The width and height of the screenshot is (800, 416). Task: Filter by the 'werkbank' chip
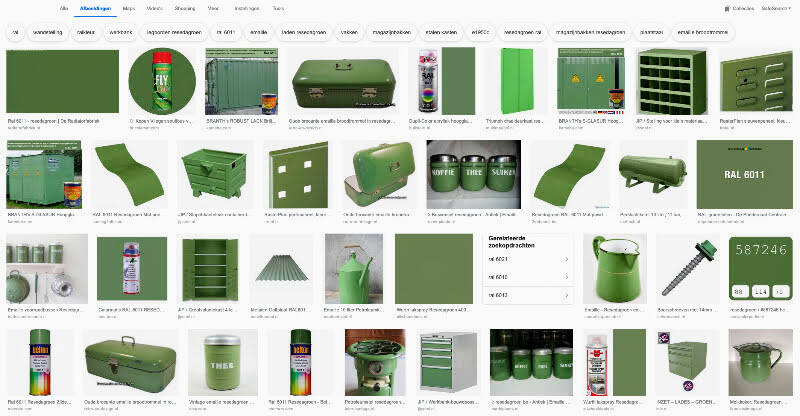(x=120, y=32)
